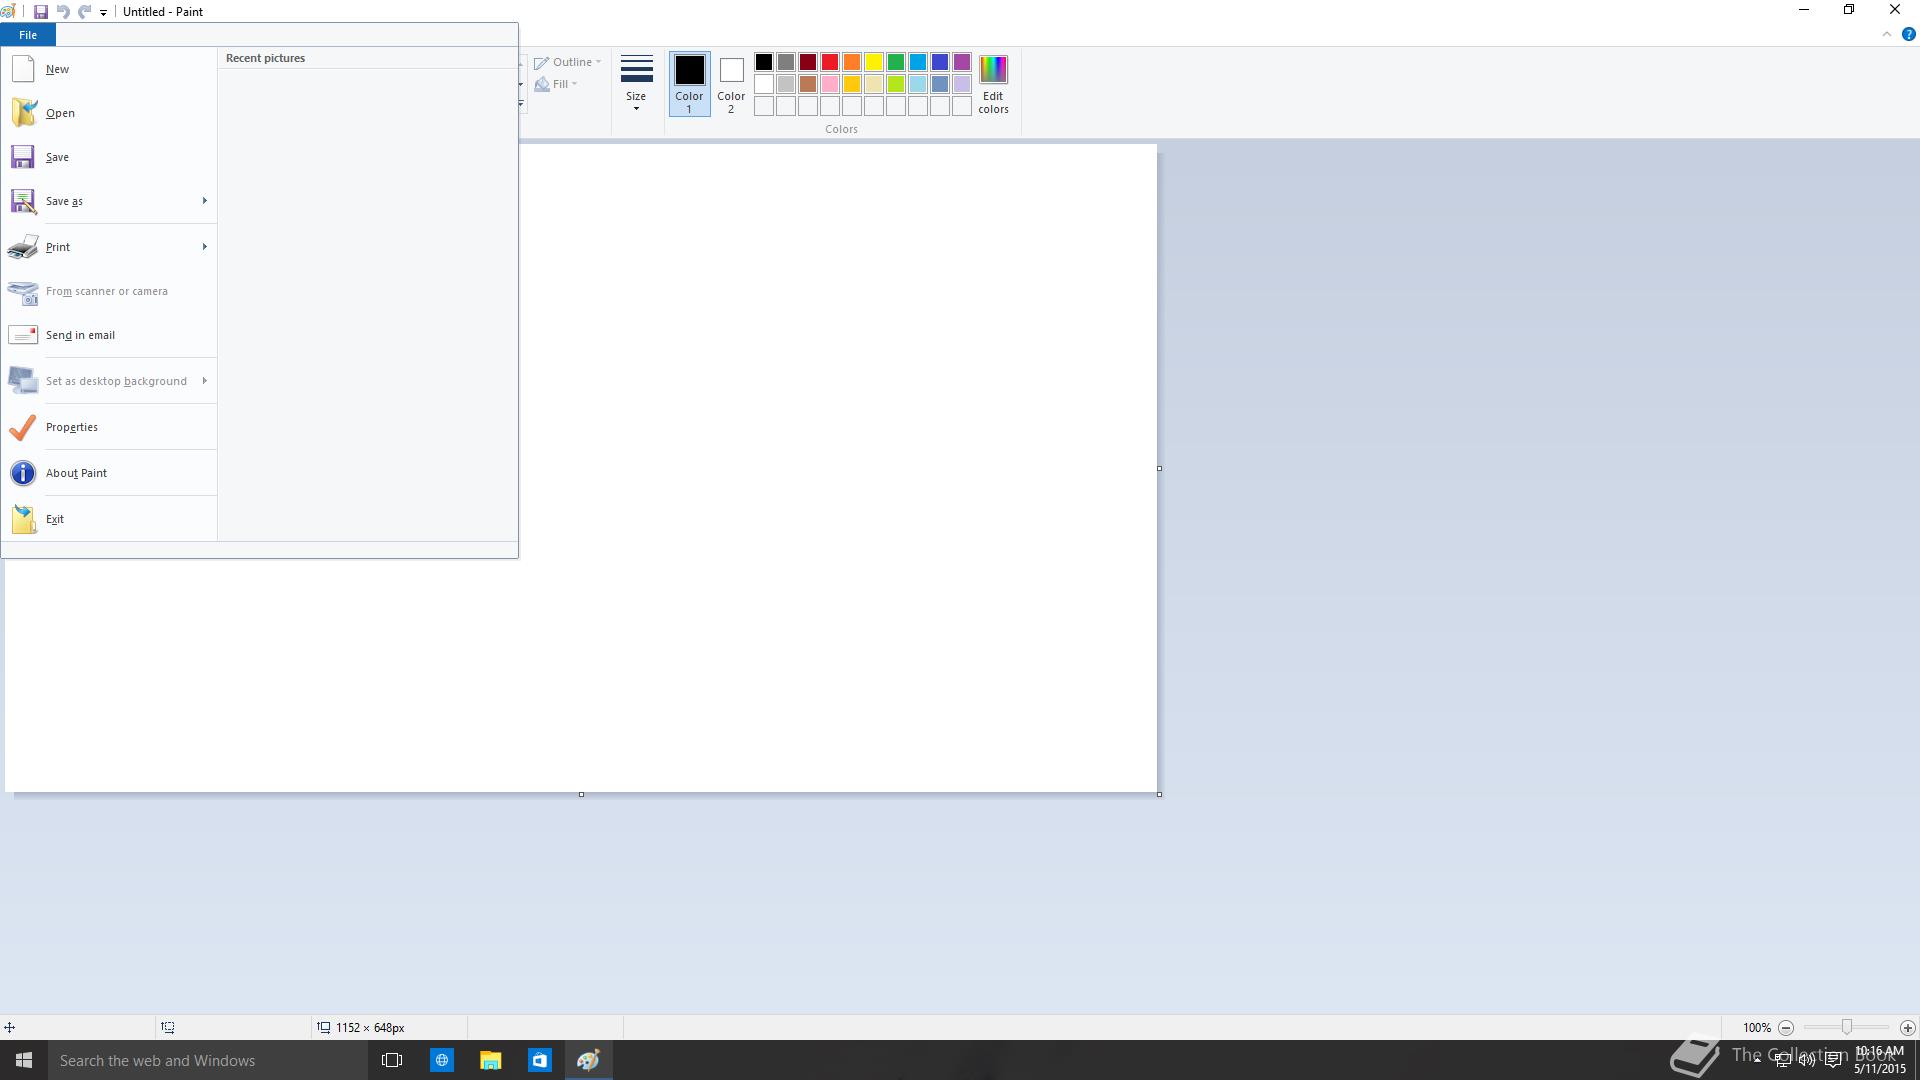Choose Save from the File menu
Image resolution: width=1920 pixels, height=1080 pixels.
pos(57,157)
